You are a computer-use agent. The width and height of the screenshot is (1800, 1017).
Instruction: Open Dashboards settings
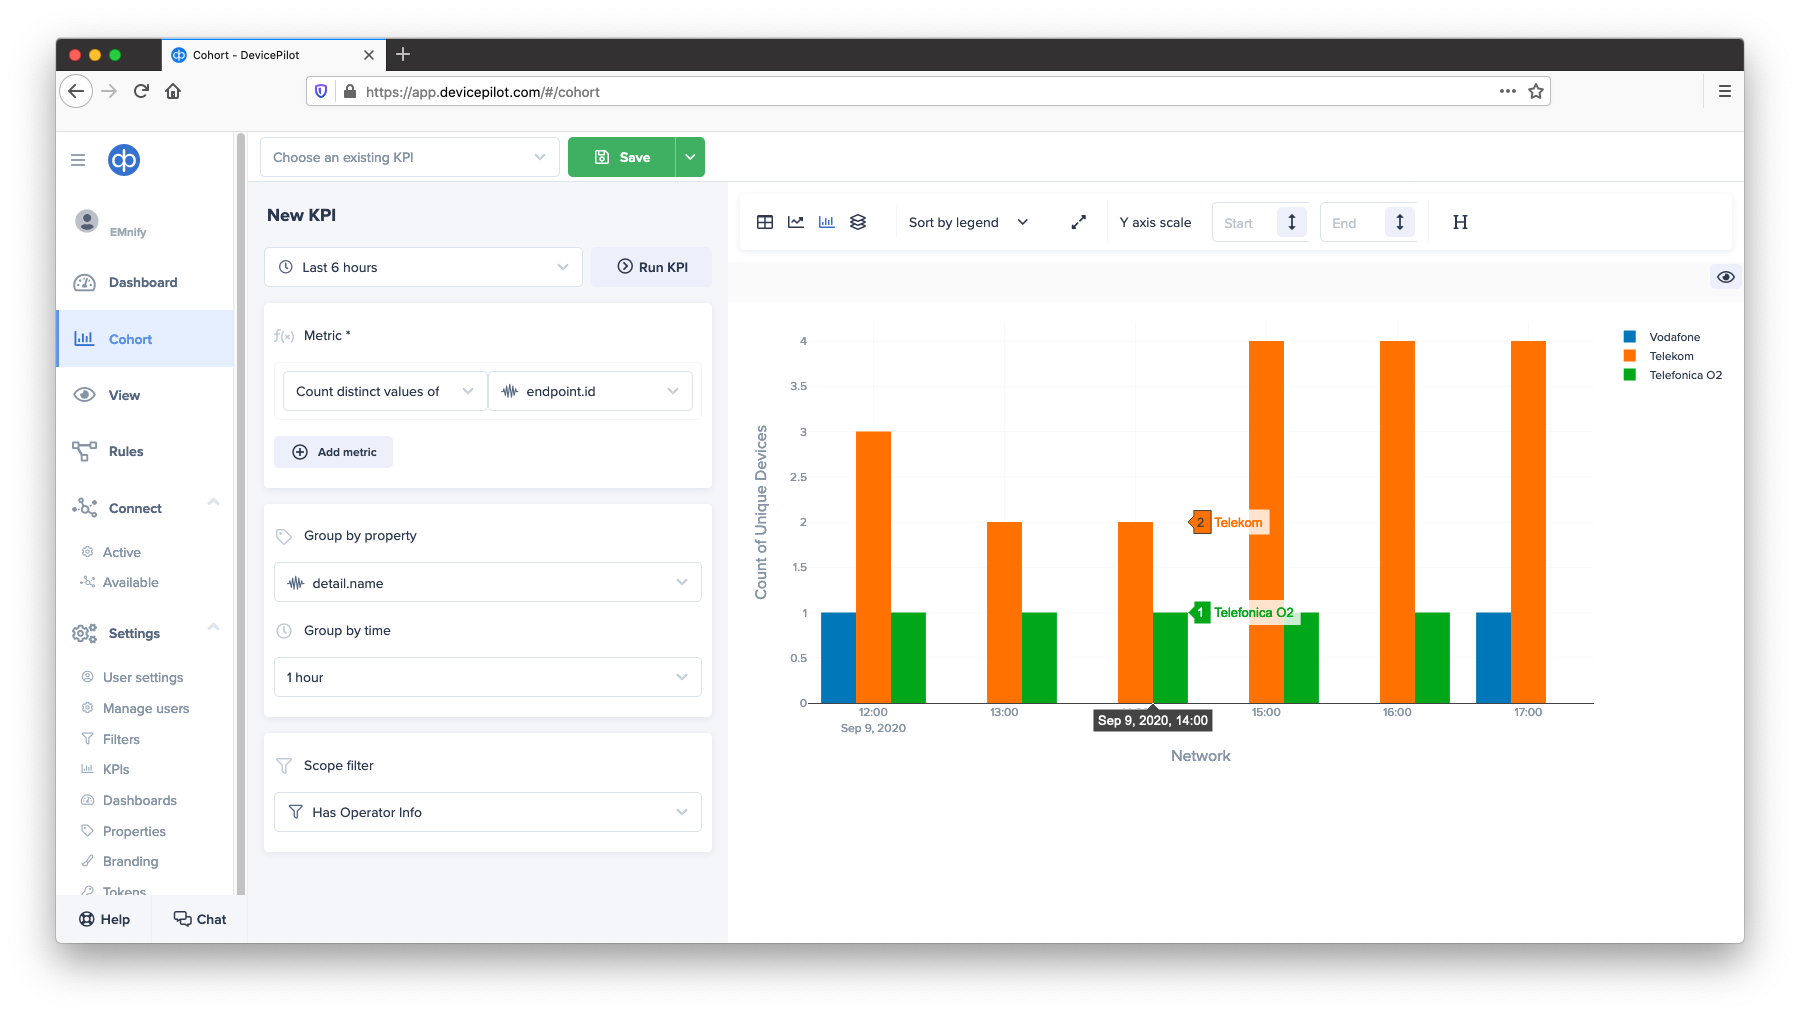(x=139, y=800)
